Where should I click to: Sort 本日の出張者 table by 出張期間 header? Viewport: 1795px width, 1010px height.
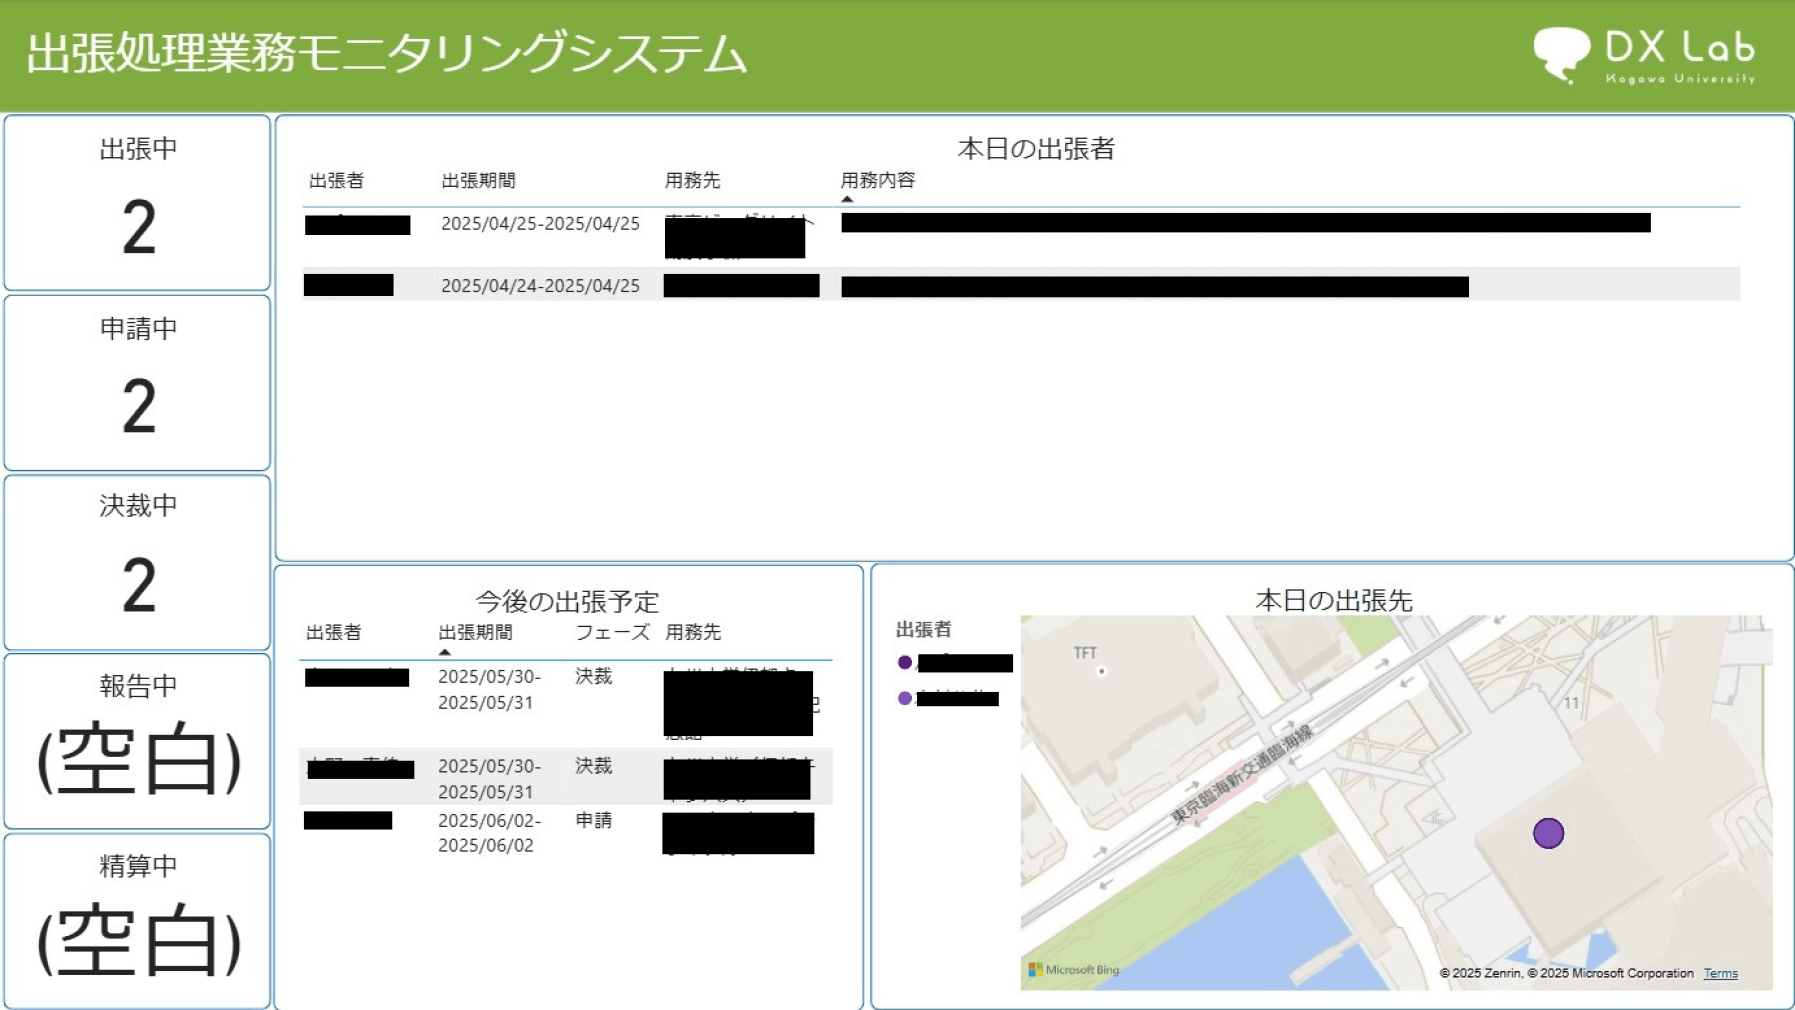pos(479,181)
